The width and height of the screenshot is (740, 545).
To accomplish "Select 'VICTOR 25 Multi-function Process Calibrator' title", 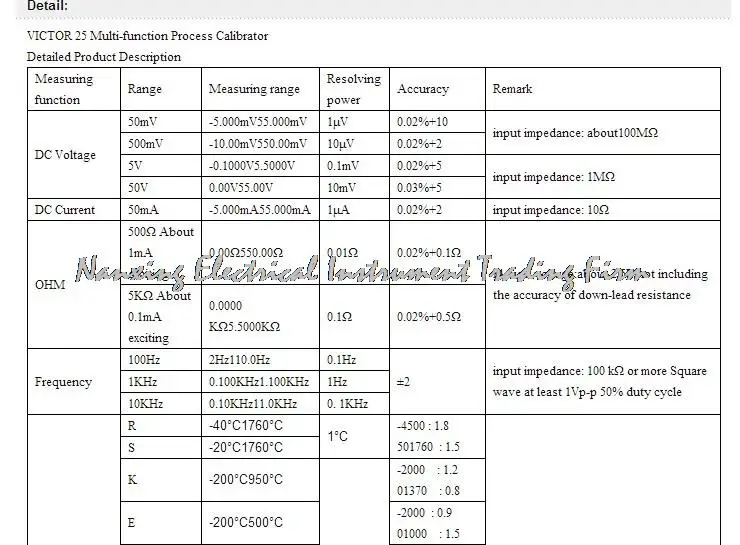I will click(147, 36).
